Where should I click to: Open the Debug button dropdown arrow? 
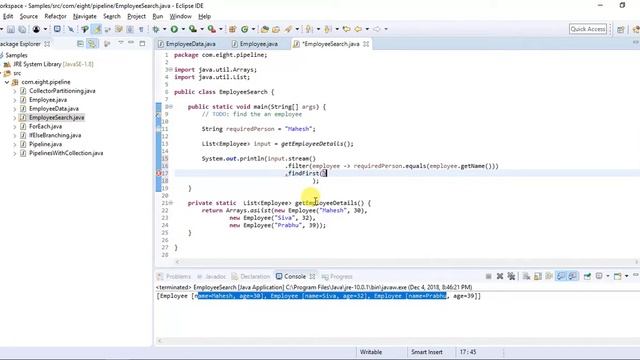click(164, 29)
